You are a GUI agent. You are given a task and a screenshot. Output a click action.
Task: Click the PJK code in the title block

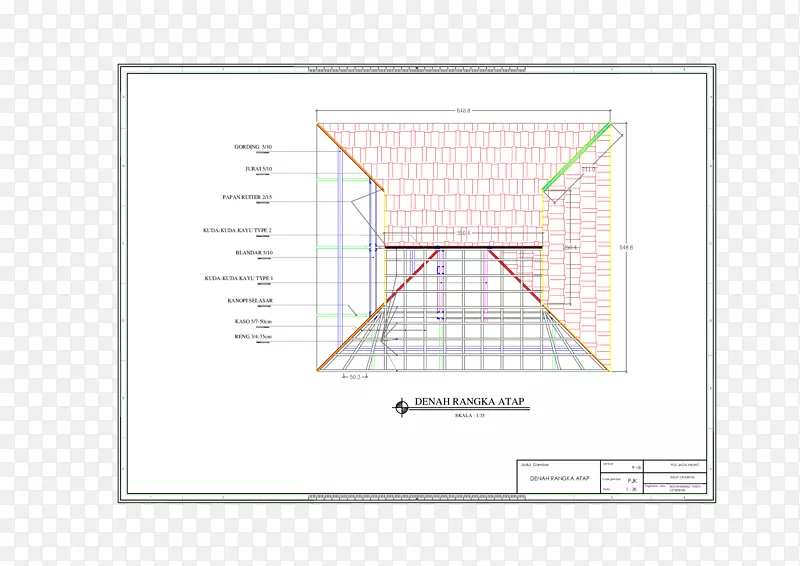[634, 479]
